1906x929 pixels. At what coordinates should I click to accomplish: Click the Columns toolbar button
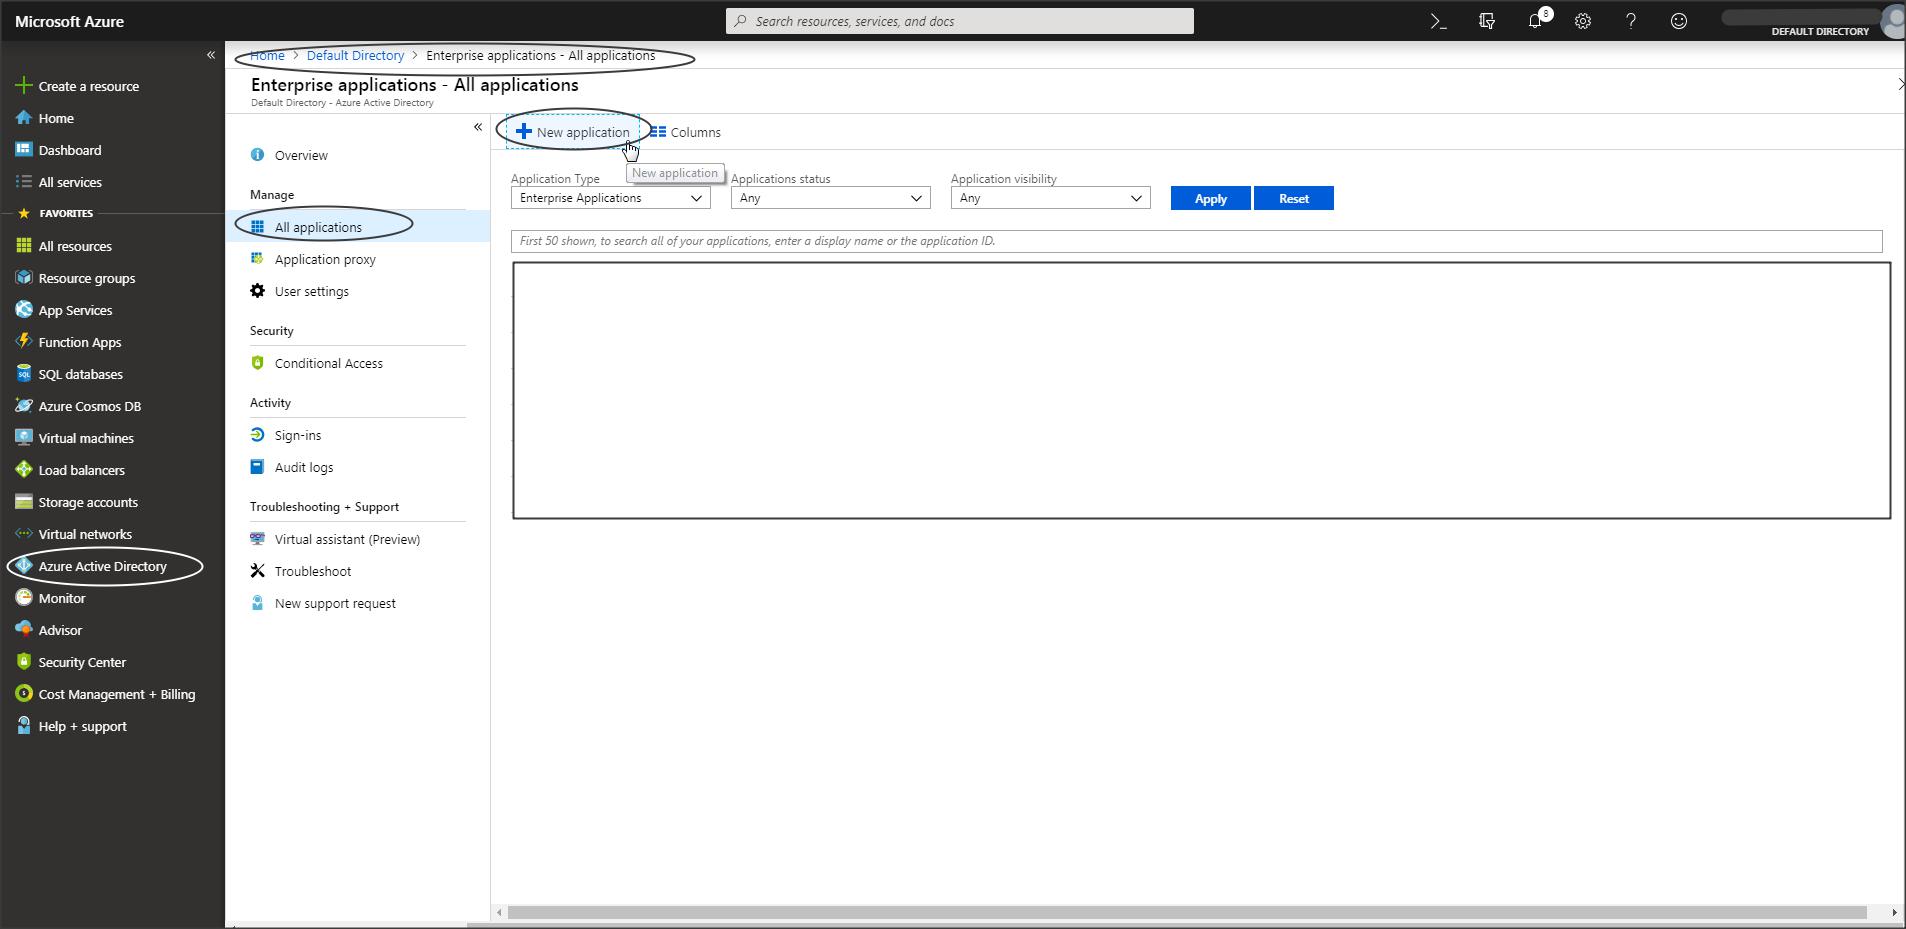[685, 132]
